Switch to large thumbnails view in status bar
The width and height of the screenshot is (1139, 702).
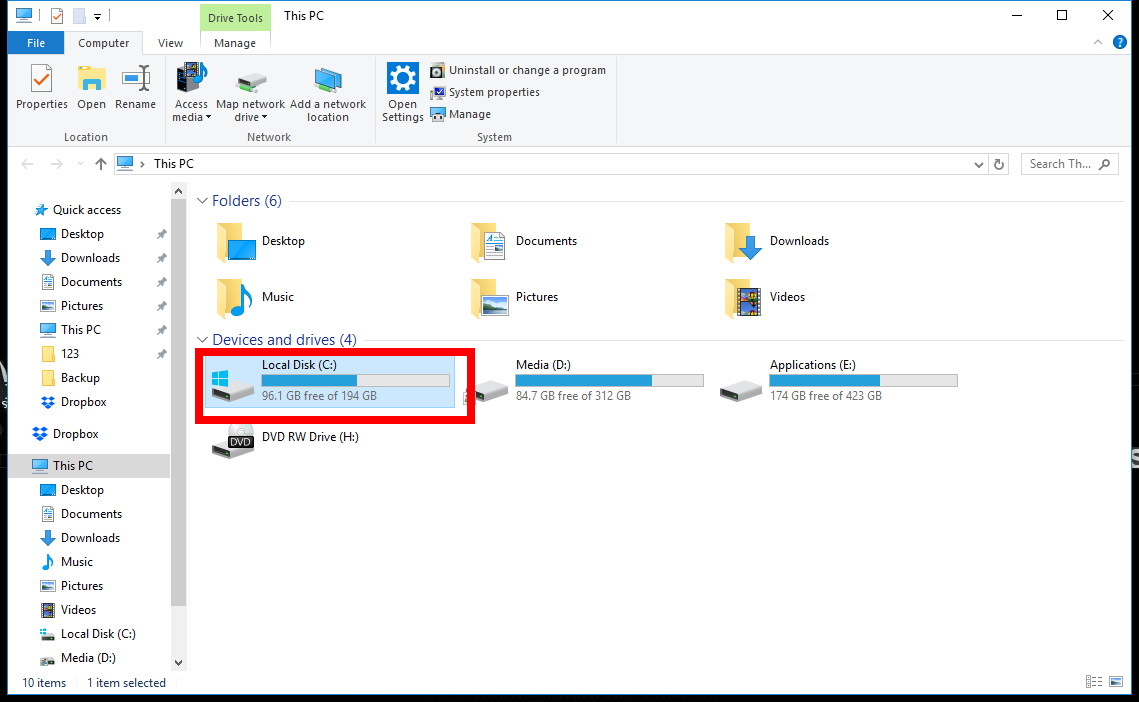coord(1115,681)
